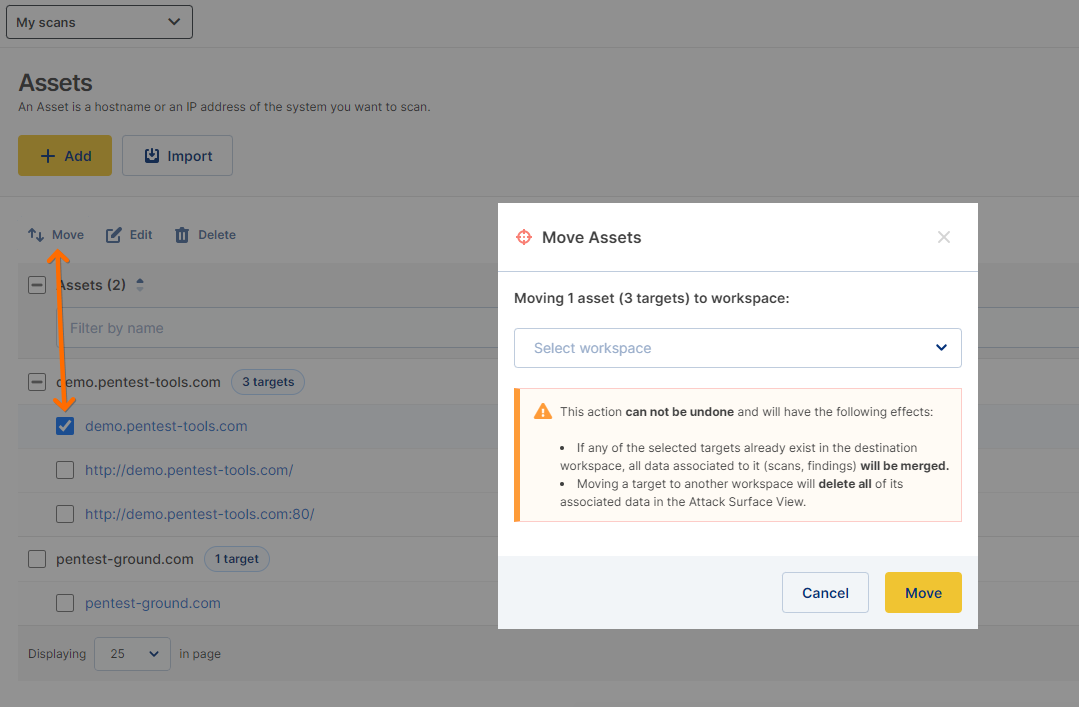Click the Cancel button in dialog
This screenshot has width=1079, height=707.
(x=825, y=593)
